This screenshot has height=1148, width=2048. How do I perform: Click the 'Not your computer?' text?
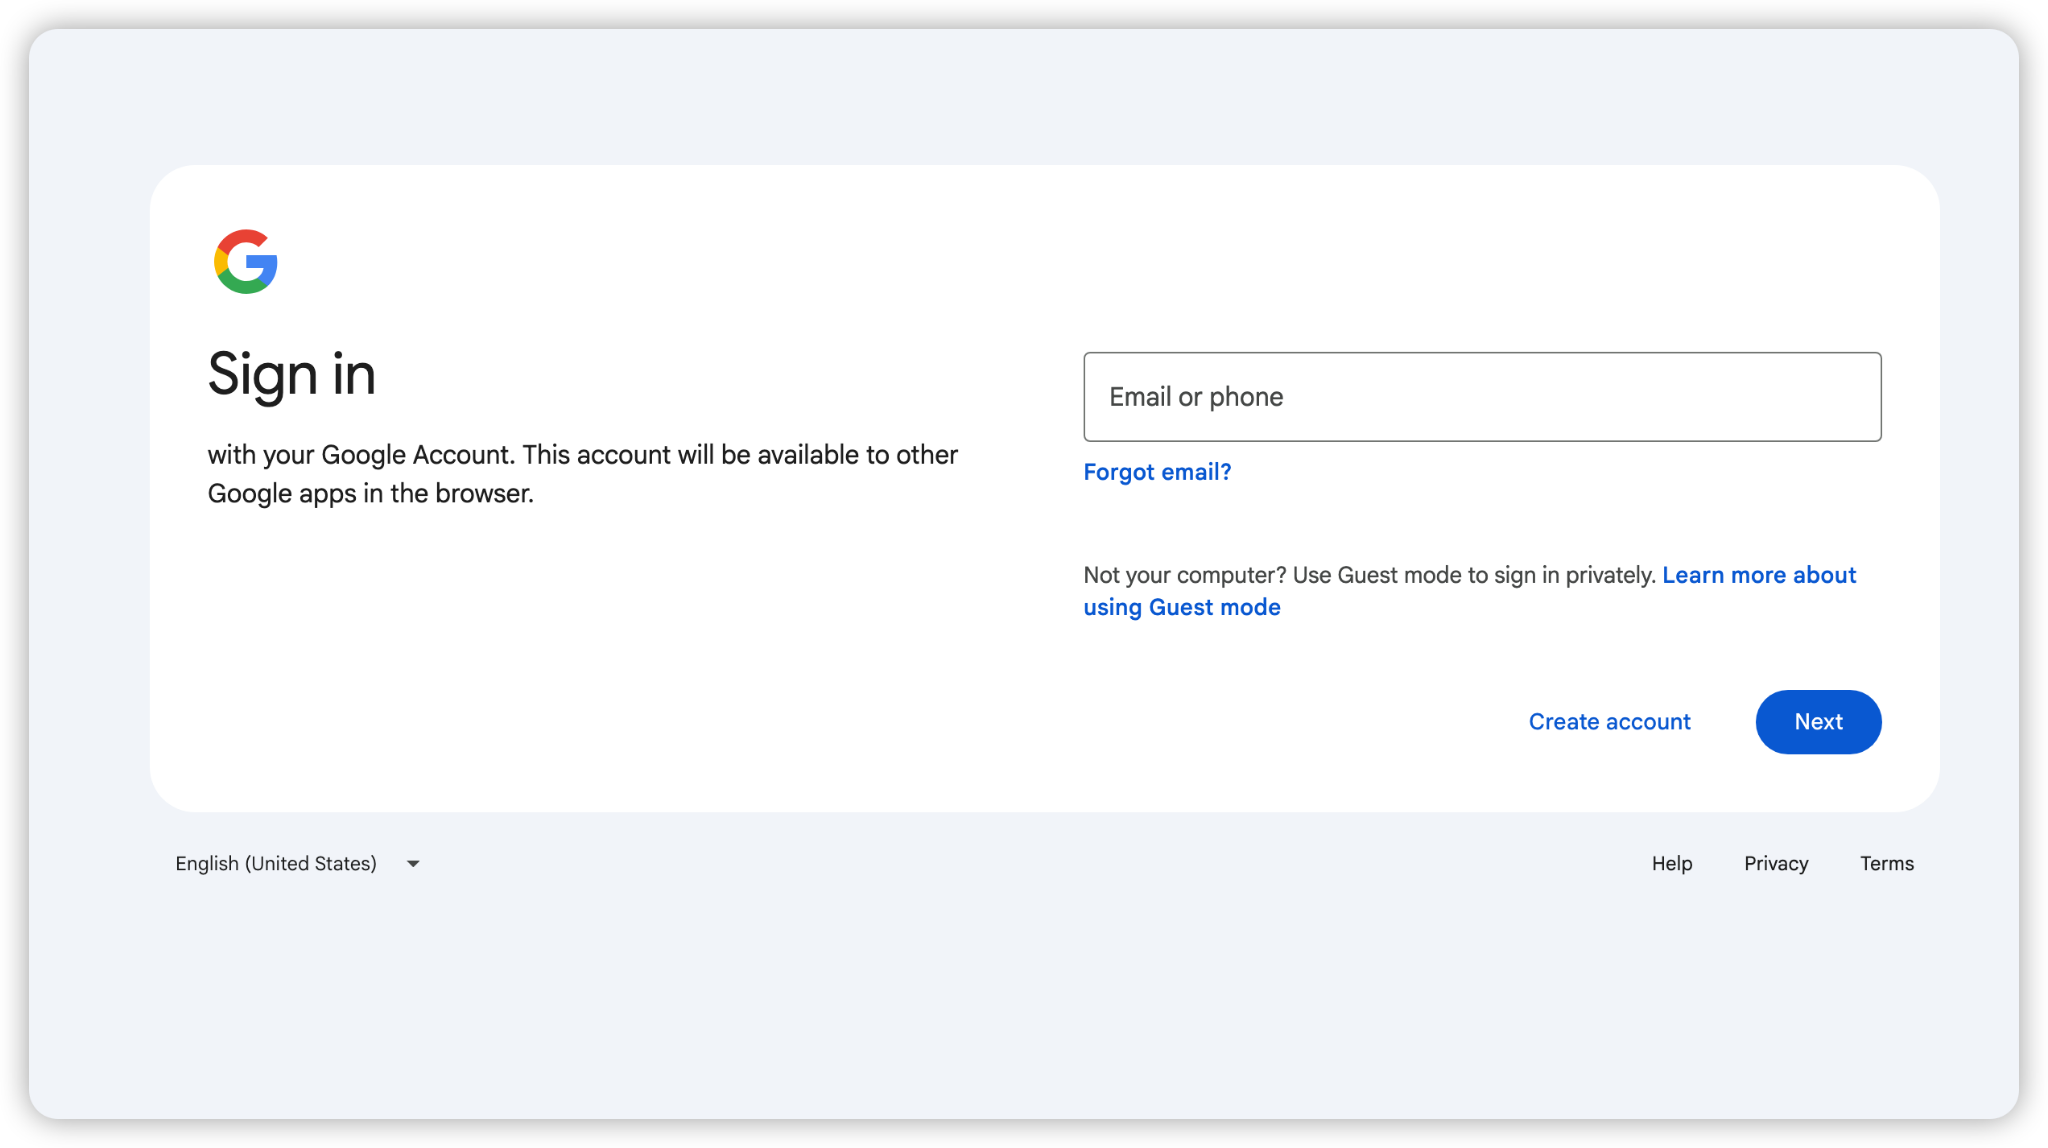pyautogui.click(x=1185, y=575)
